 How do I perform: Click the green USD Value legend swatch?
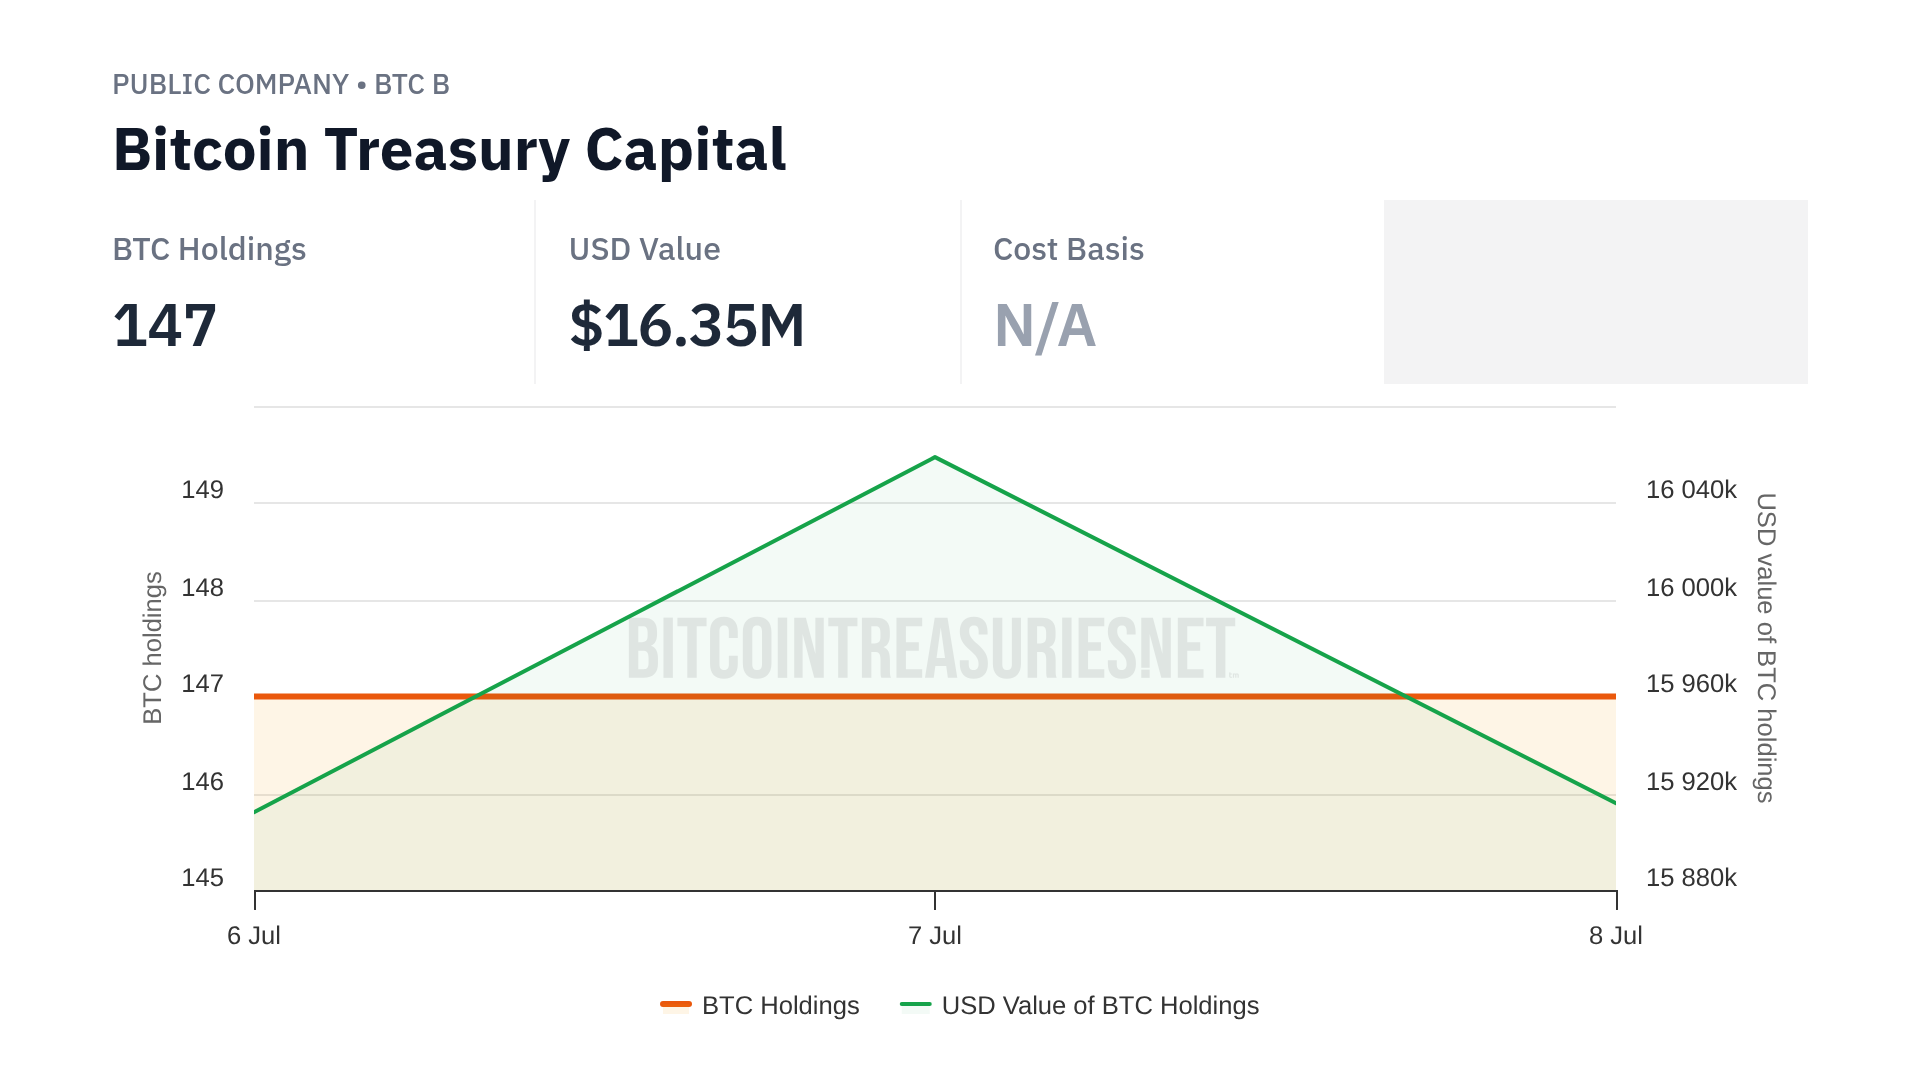[915, 1004]
